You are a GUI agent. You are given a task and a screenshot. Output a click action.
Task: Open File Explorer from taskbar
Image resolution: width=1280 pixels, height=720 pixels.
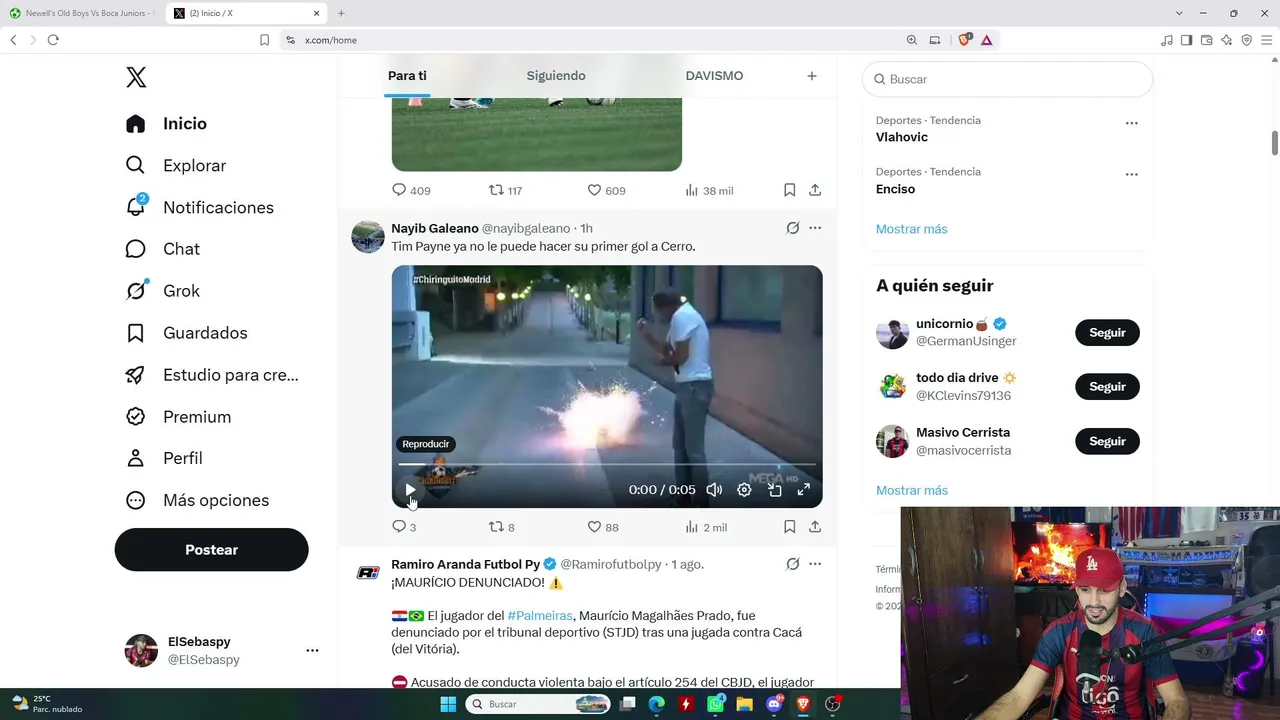coord(744,704)
